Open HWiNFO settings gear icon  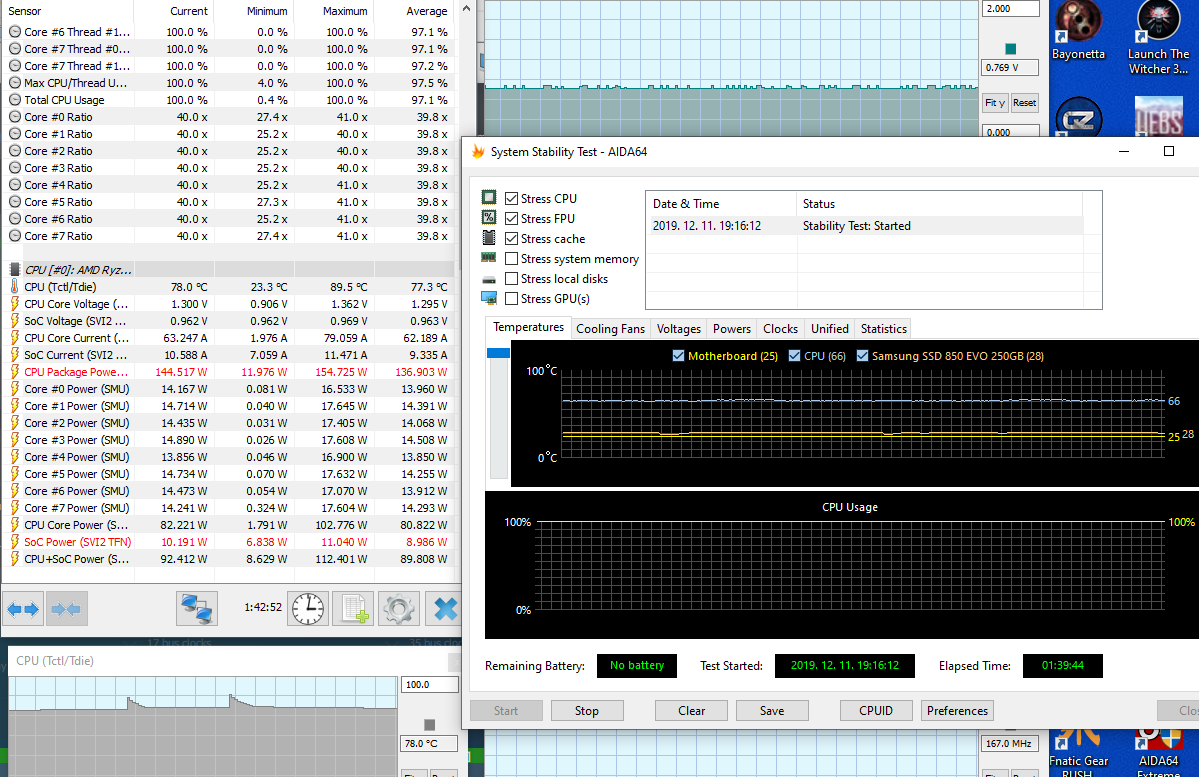398,609
